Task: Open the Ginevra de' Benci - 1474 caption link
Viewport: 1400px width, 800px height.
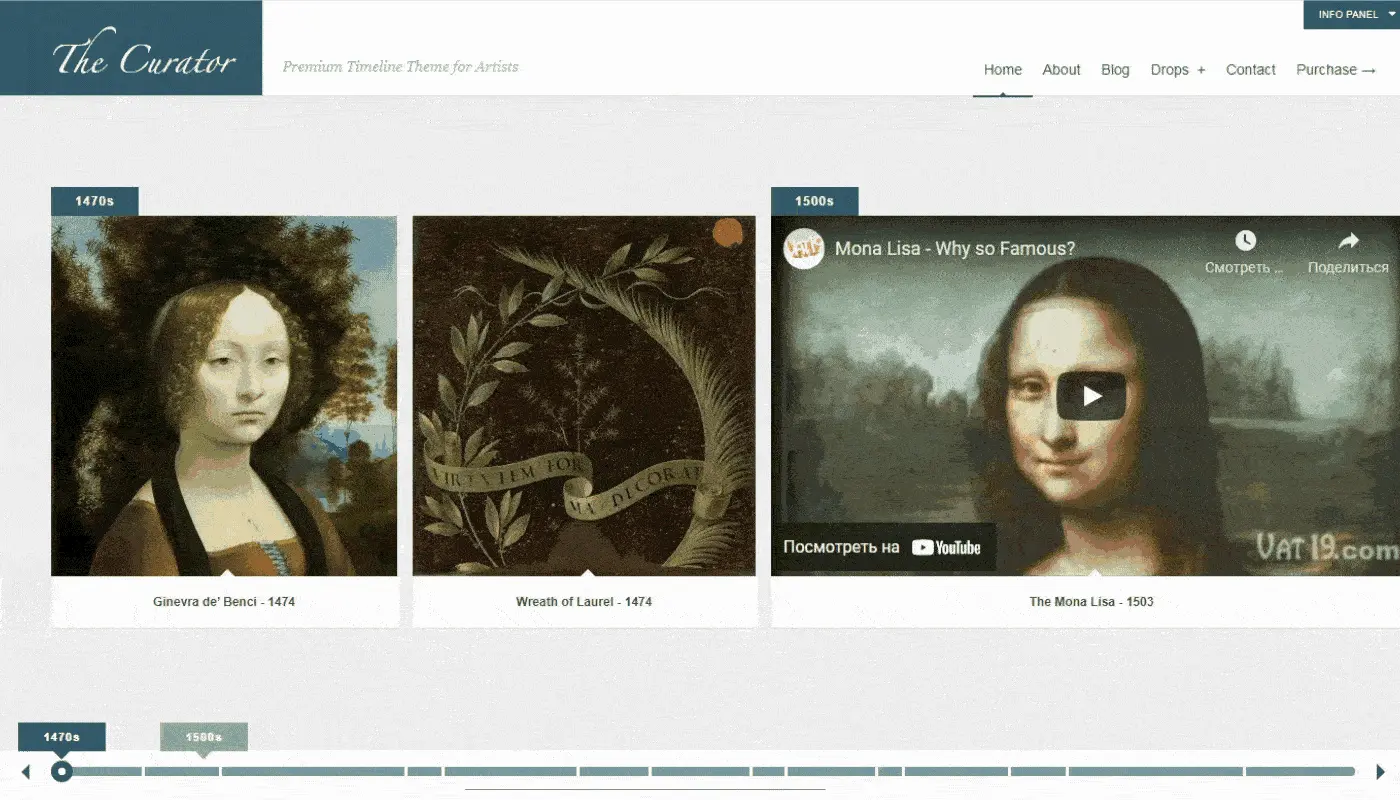Action: point(223,601)
